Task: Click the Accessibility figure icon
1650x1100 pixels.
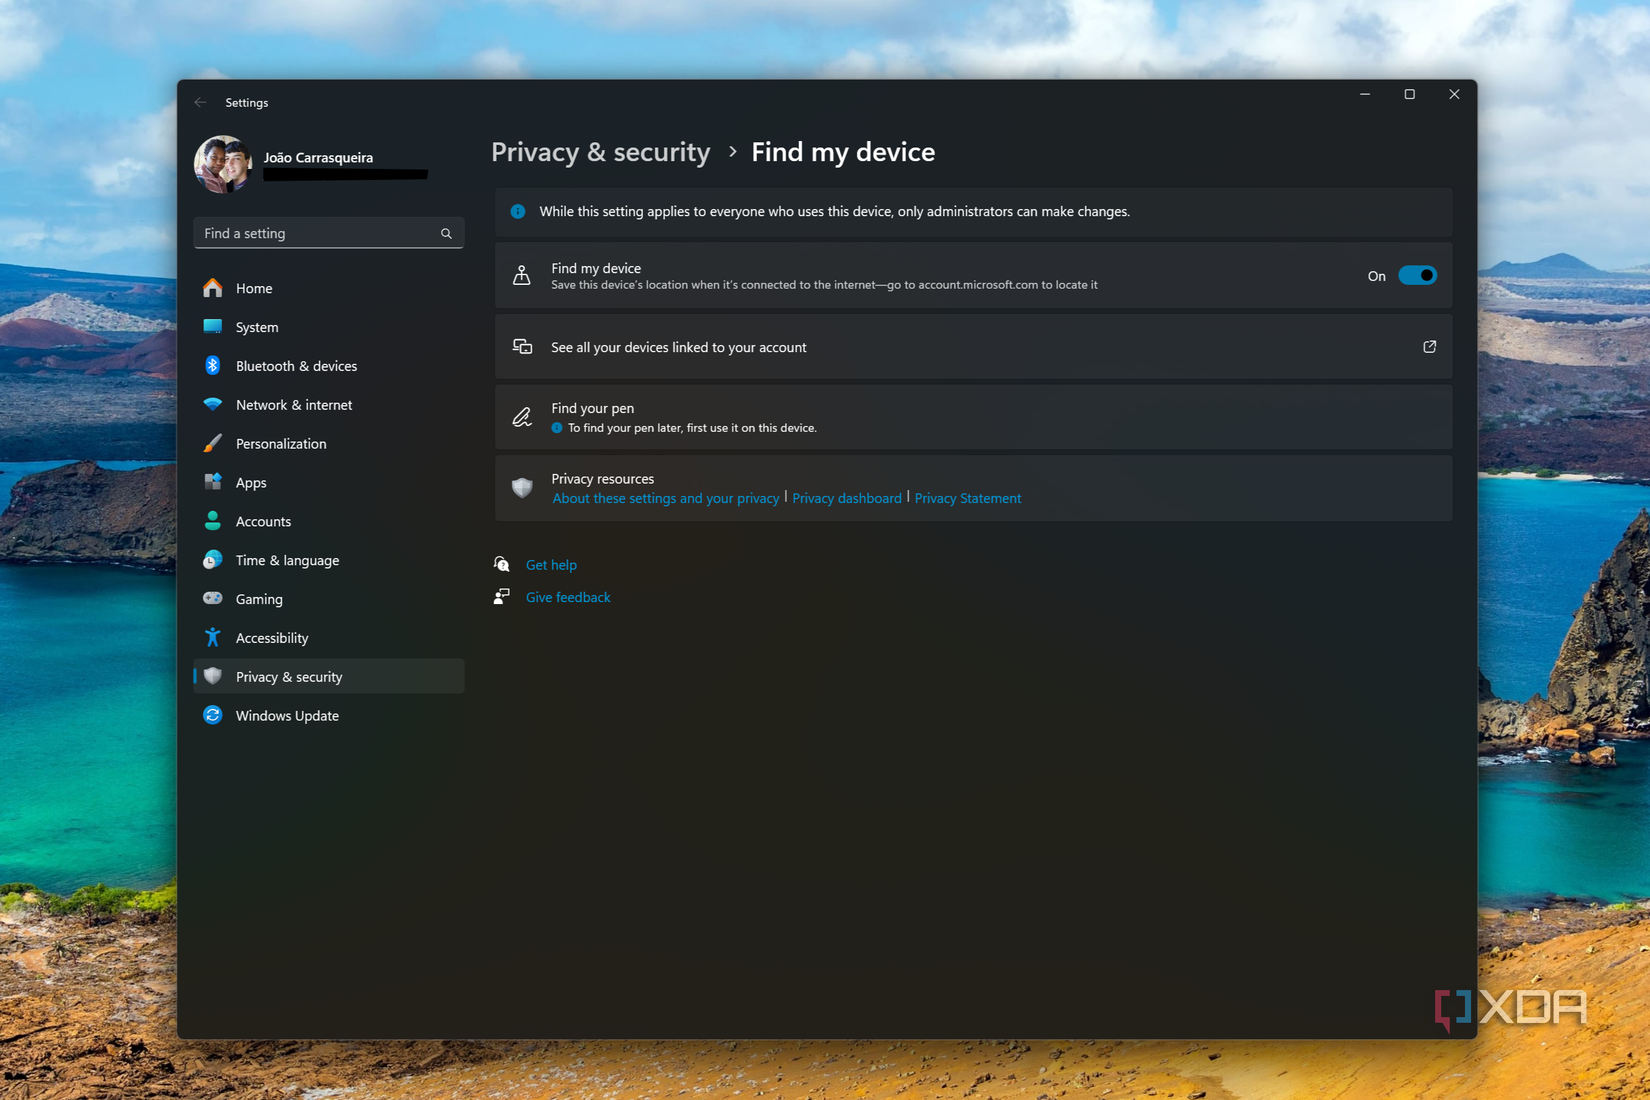Action: [213, 638]
